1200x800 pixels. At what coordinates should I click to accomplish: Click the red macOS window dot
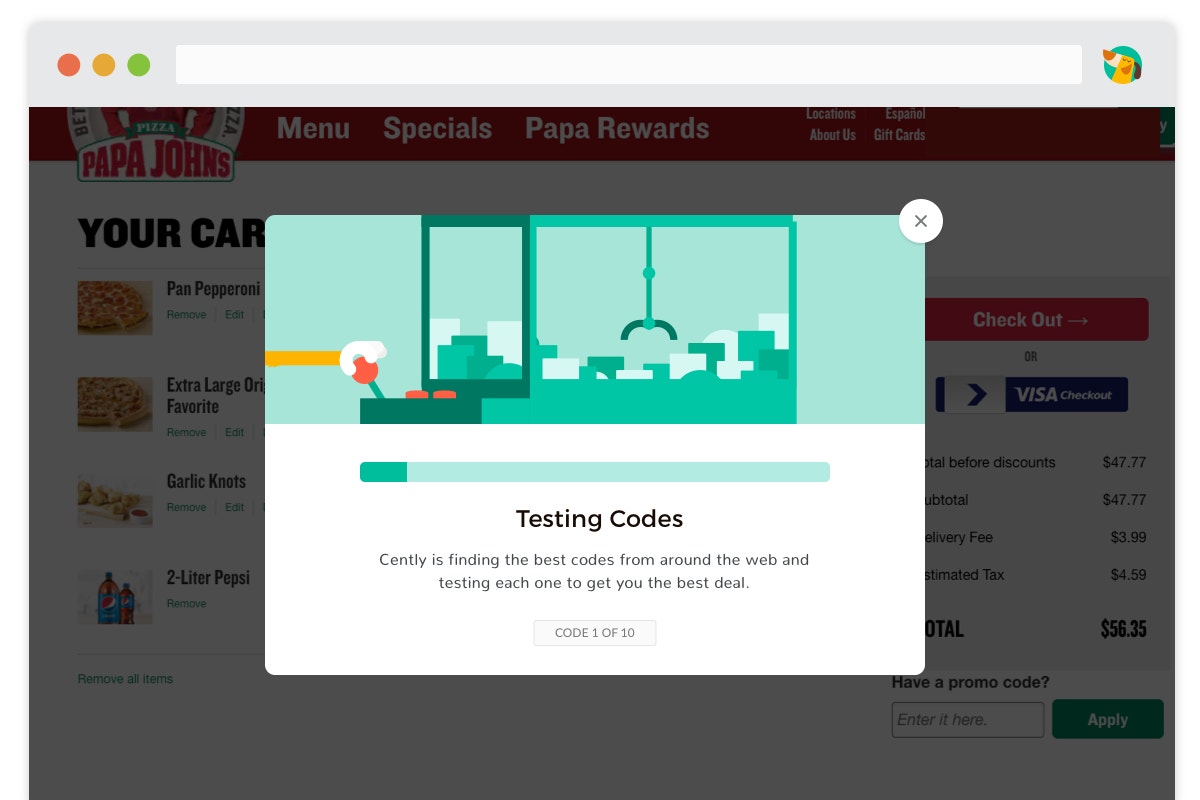(x=69, y=65)
